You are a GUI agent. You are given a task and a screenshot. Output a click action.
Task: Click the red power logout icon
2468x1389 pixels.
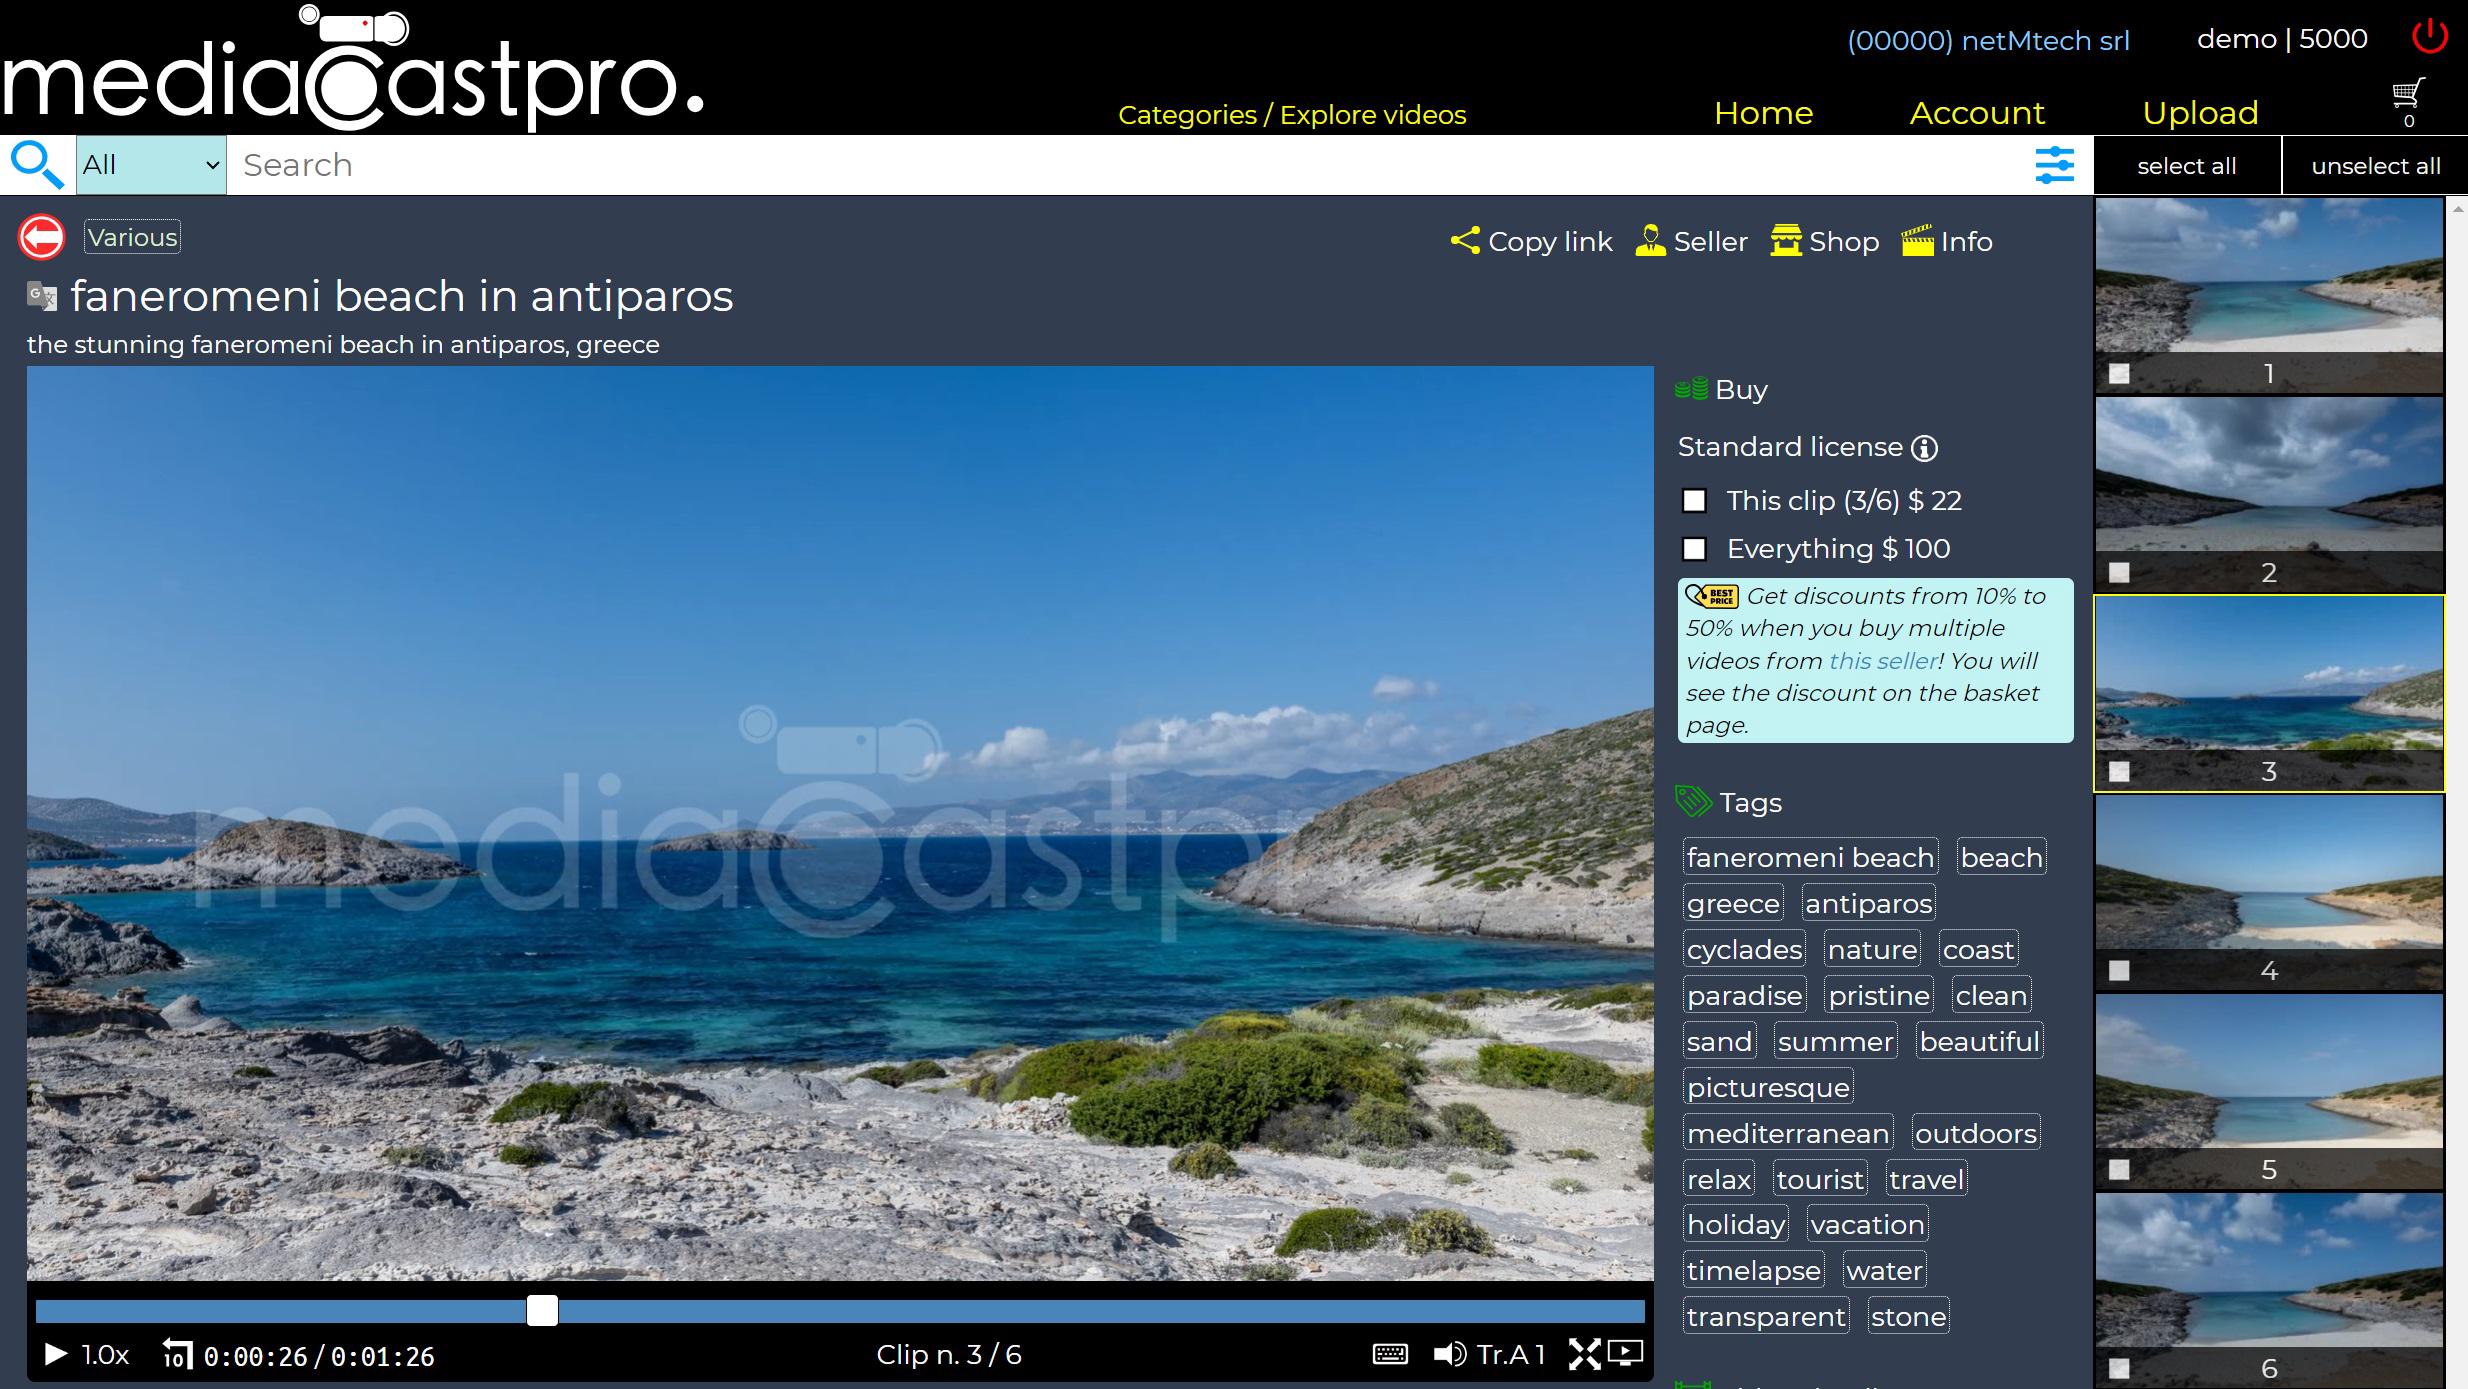[2429, 37]
